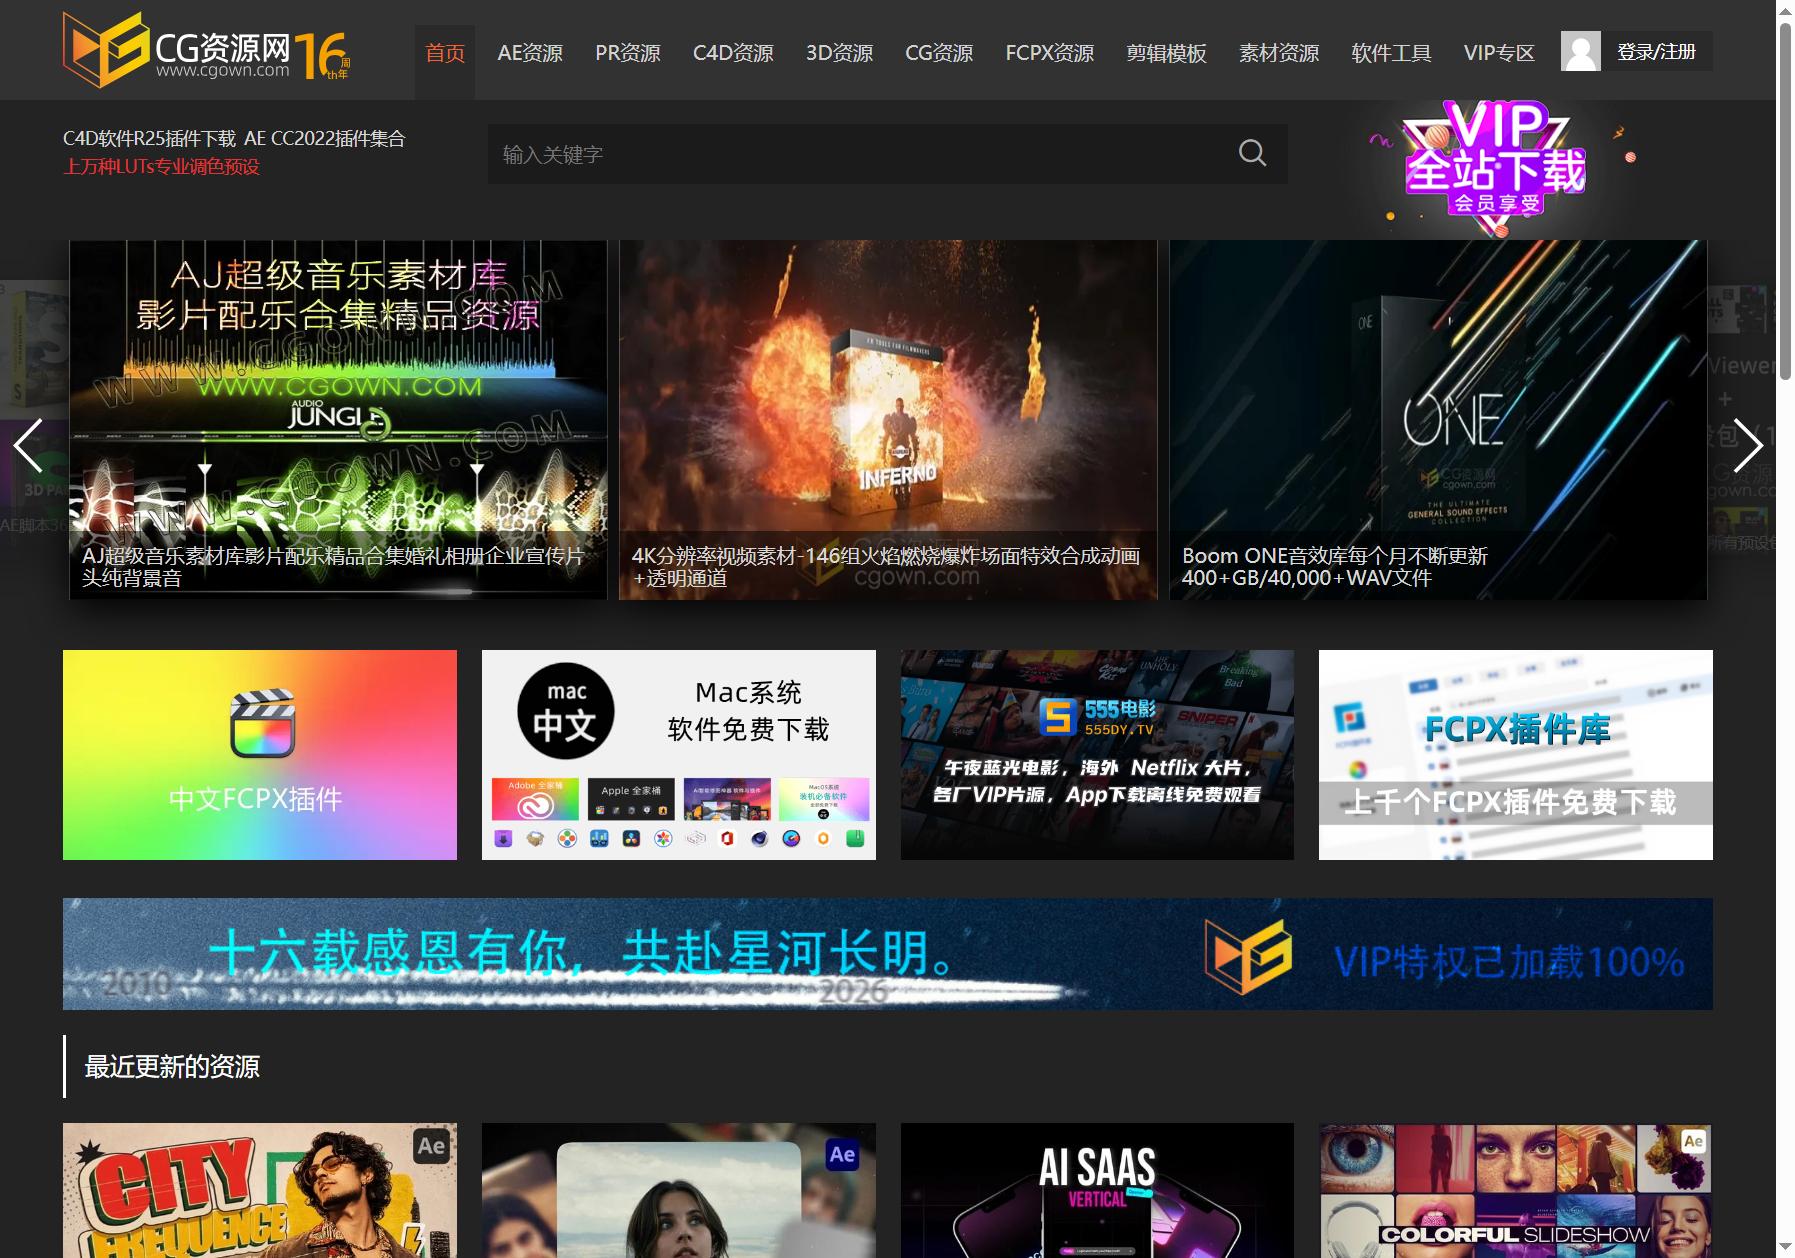
Task: Click the 登录/注册 button
Action: coord(1656,51)
